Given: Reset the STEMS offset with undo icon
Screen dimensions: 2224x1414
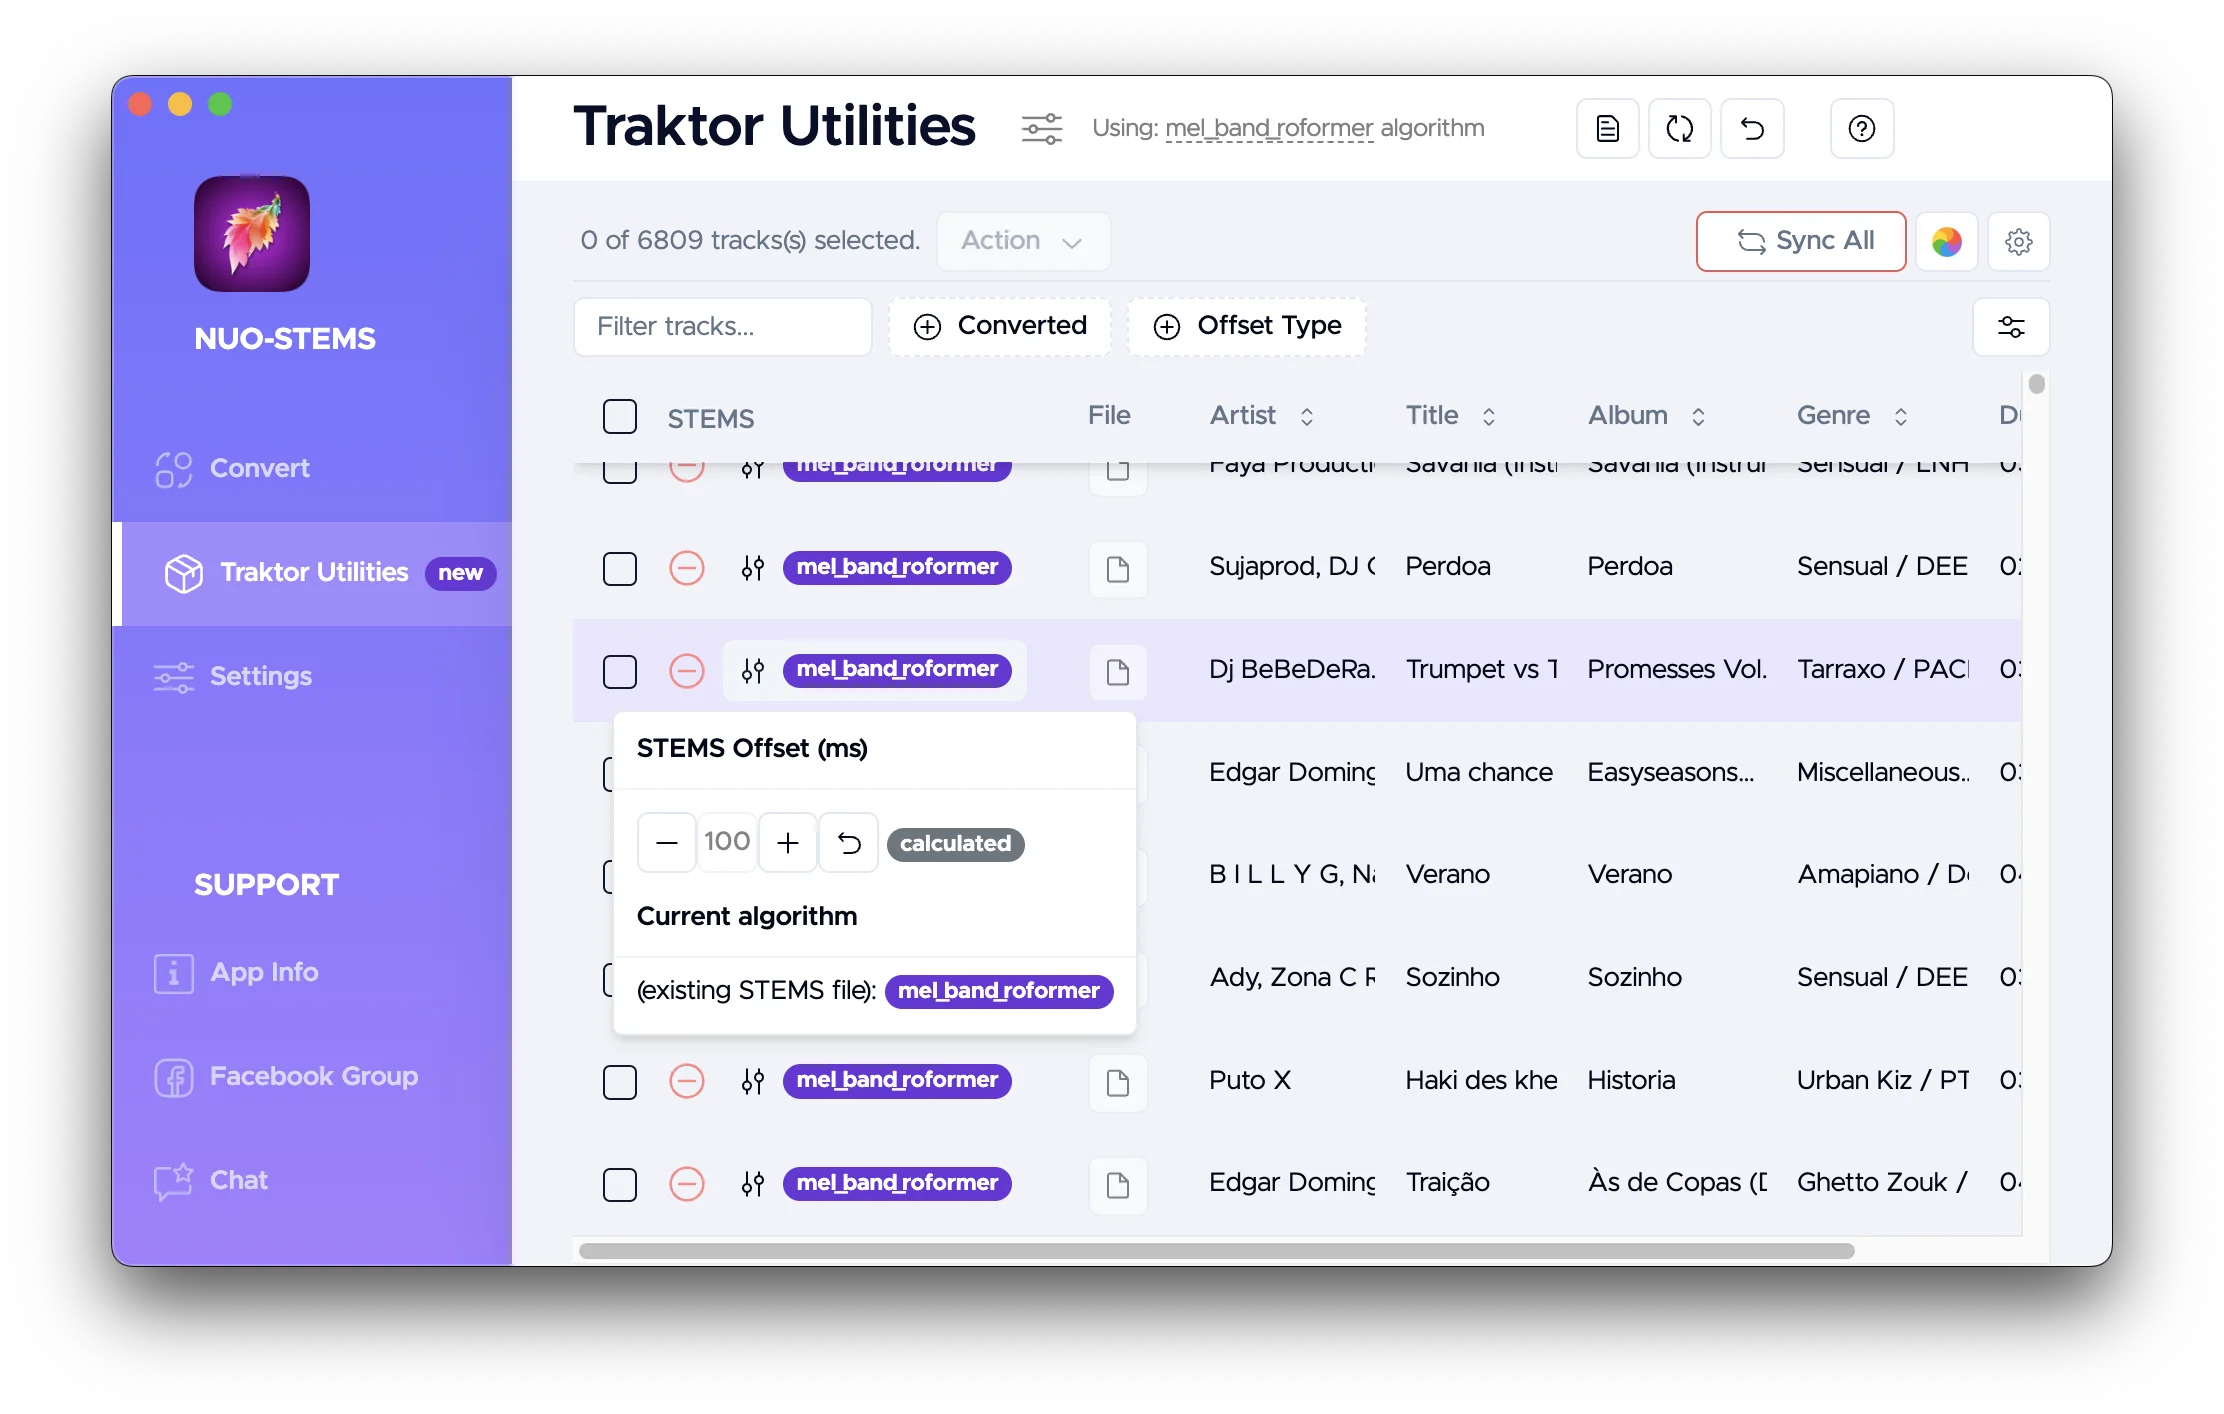Looking at the screenshot, I should pyautogui.click(x=849, y=843).
